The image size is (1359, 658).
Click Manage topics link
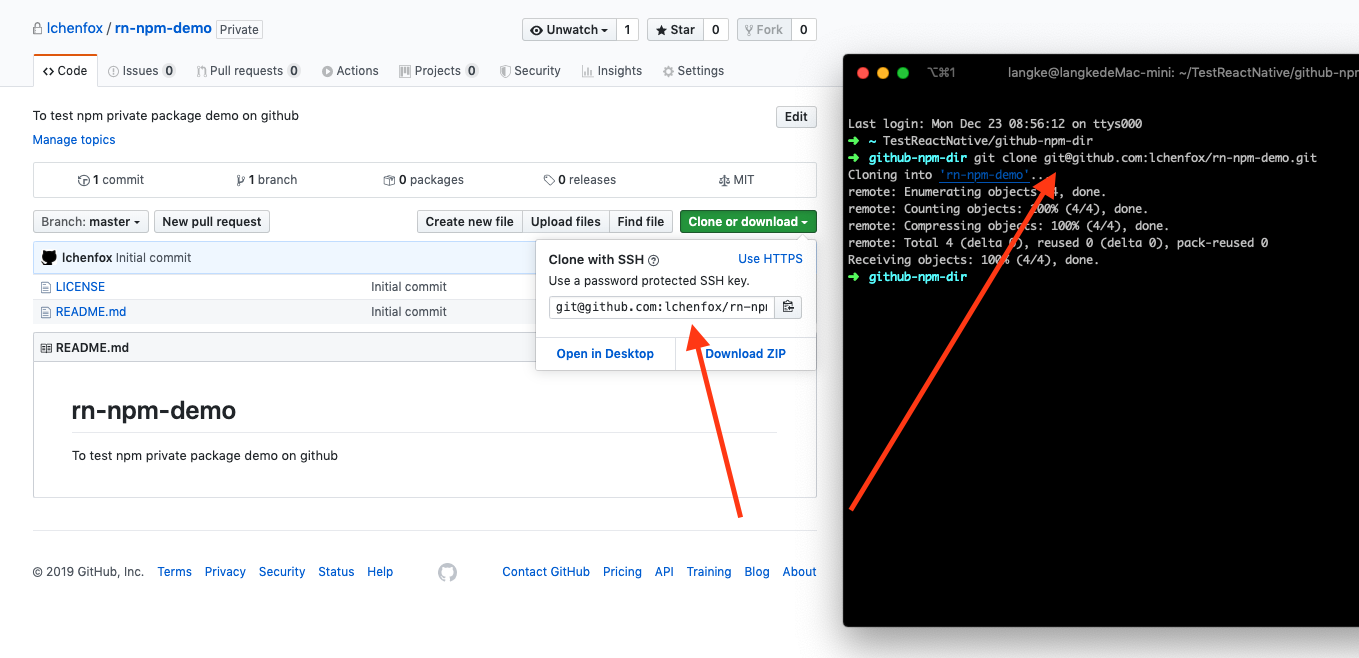[74, 140]
